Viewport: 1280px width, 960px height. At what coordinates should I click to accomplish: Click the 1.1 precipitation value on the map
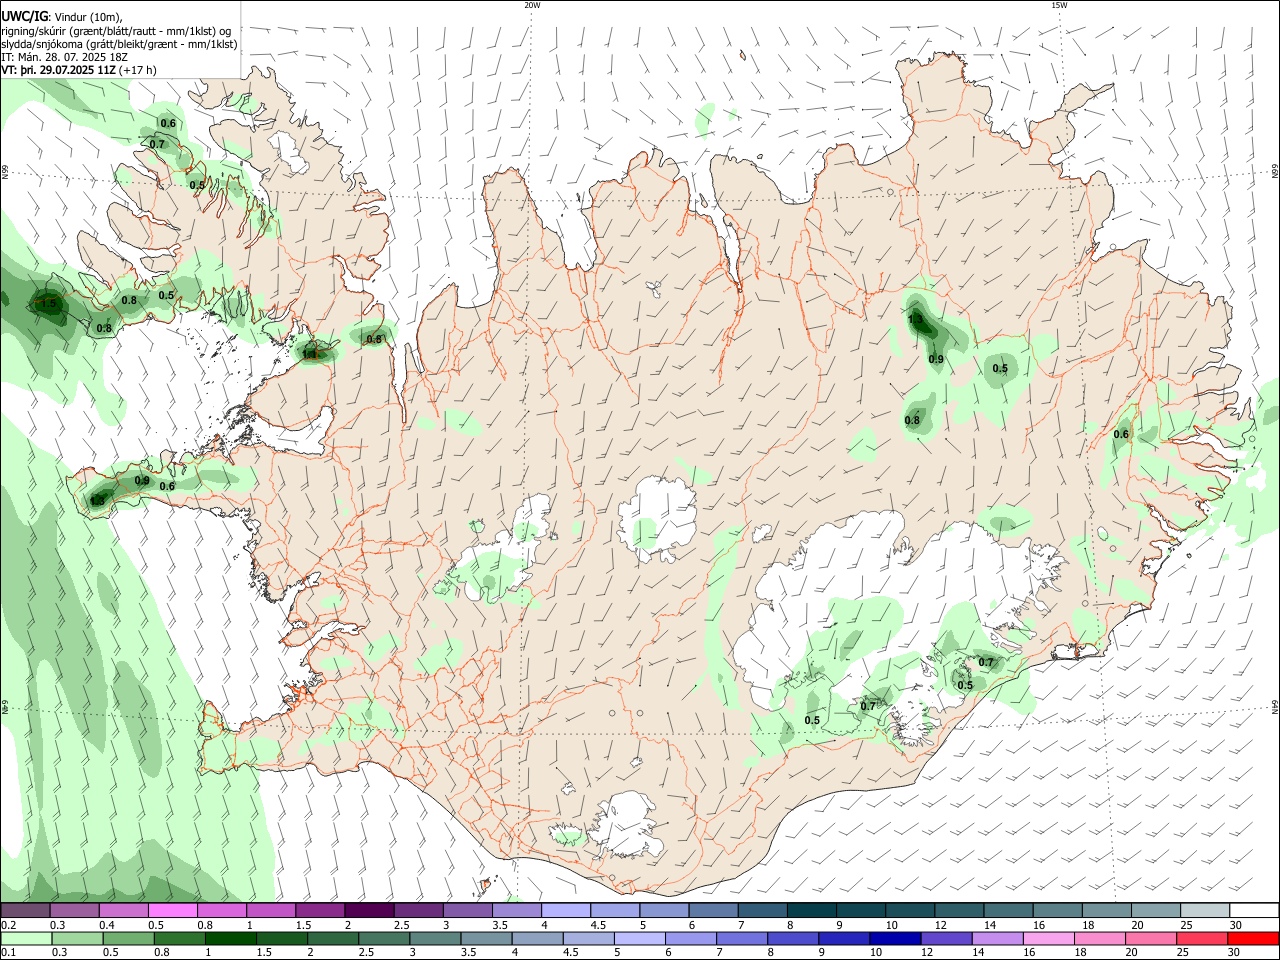(310, 353)
